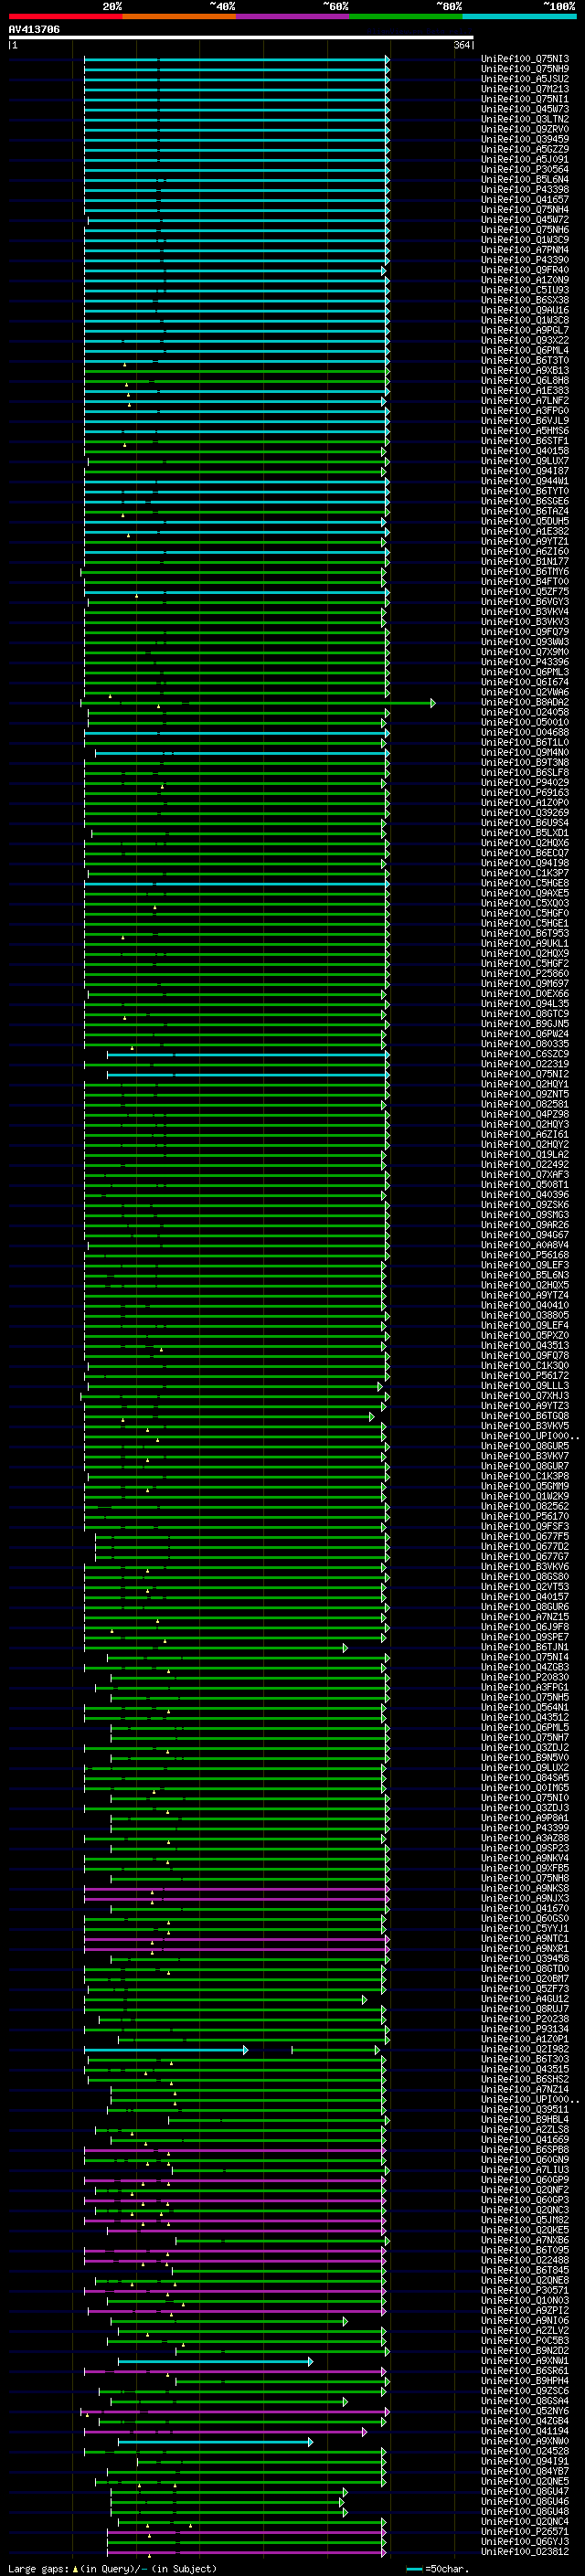Open the UniRef100_B8ADA2 hit label
This screenshot has width=585, height=2576.
[525, 703]
